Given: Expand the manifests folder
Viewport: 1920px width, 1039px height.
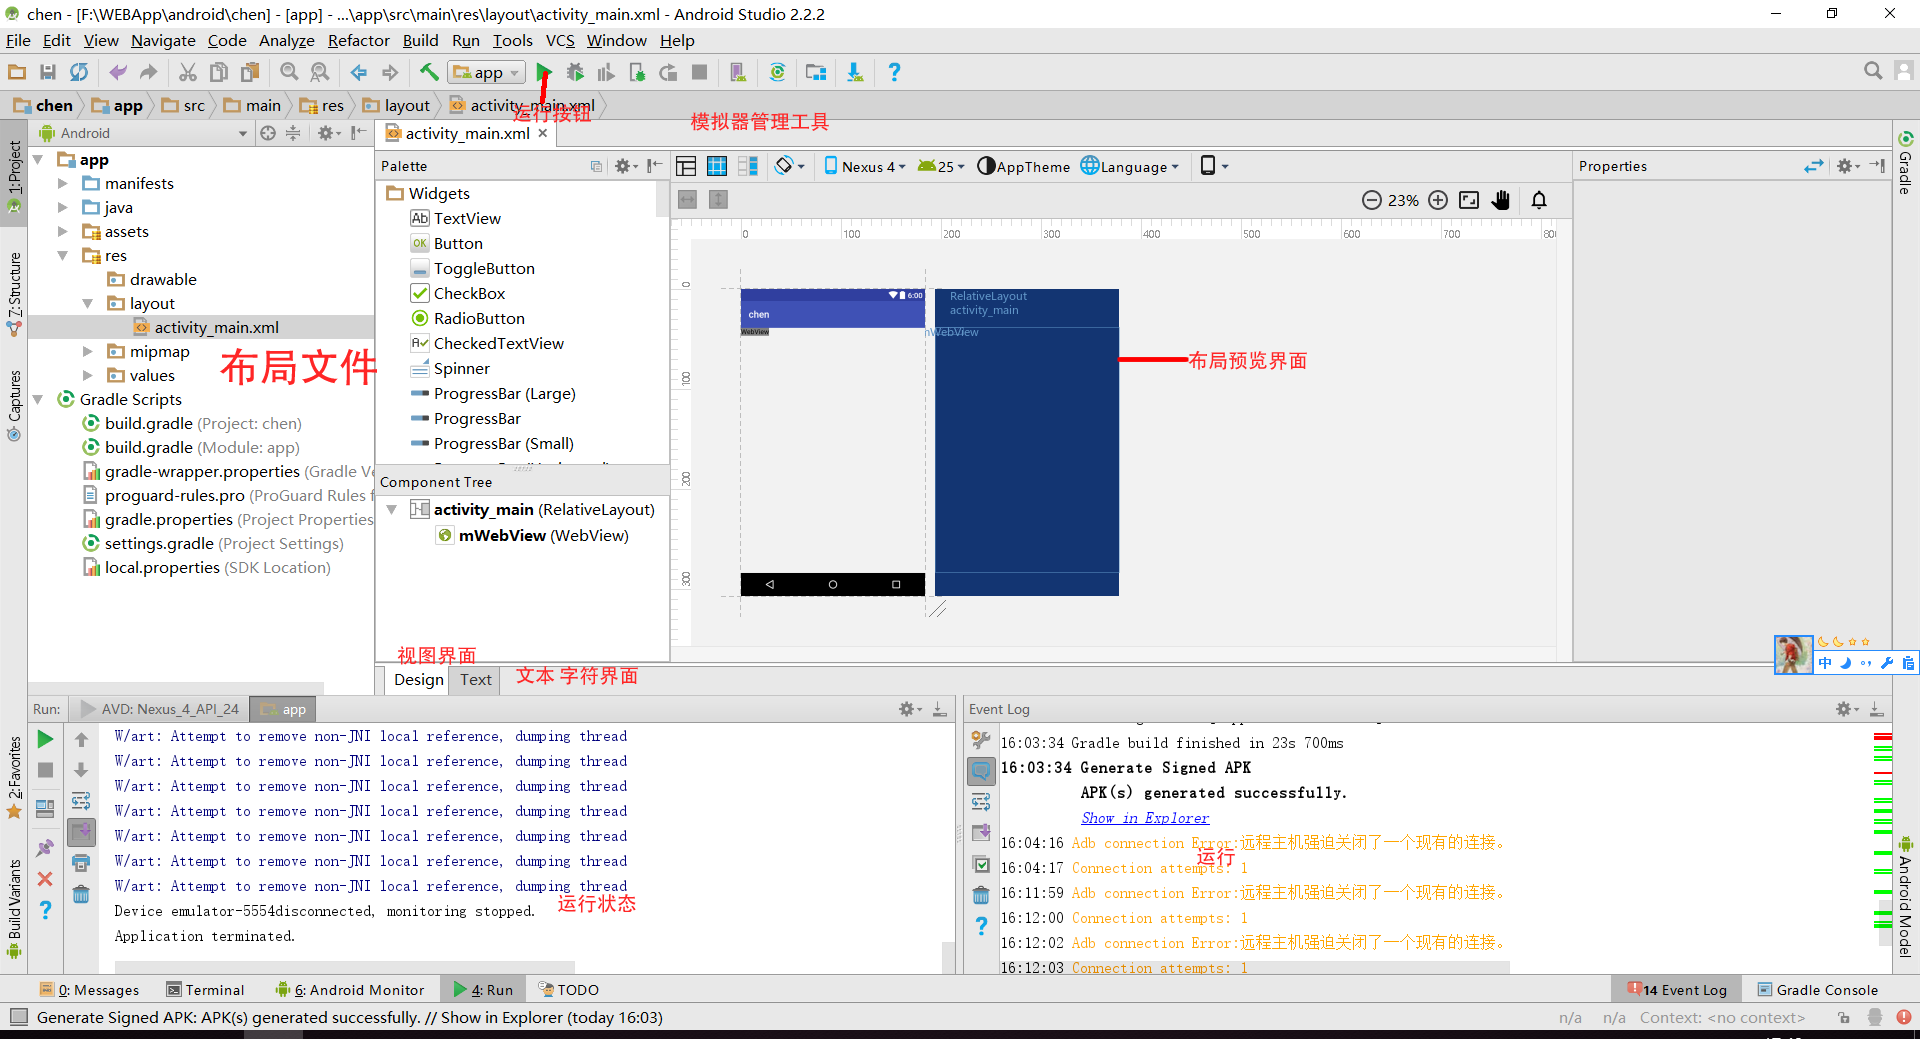Looking at the screenshot, I should tap(63, 183).
